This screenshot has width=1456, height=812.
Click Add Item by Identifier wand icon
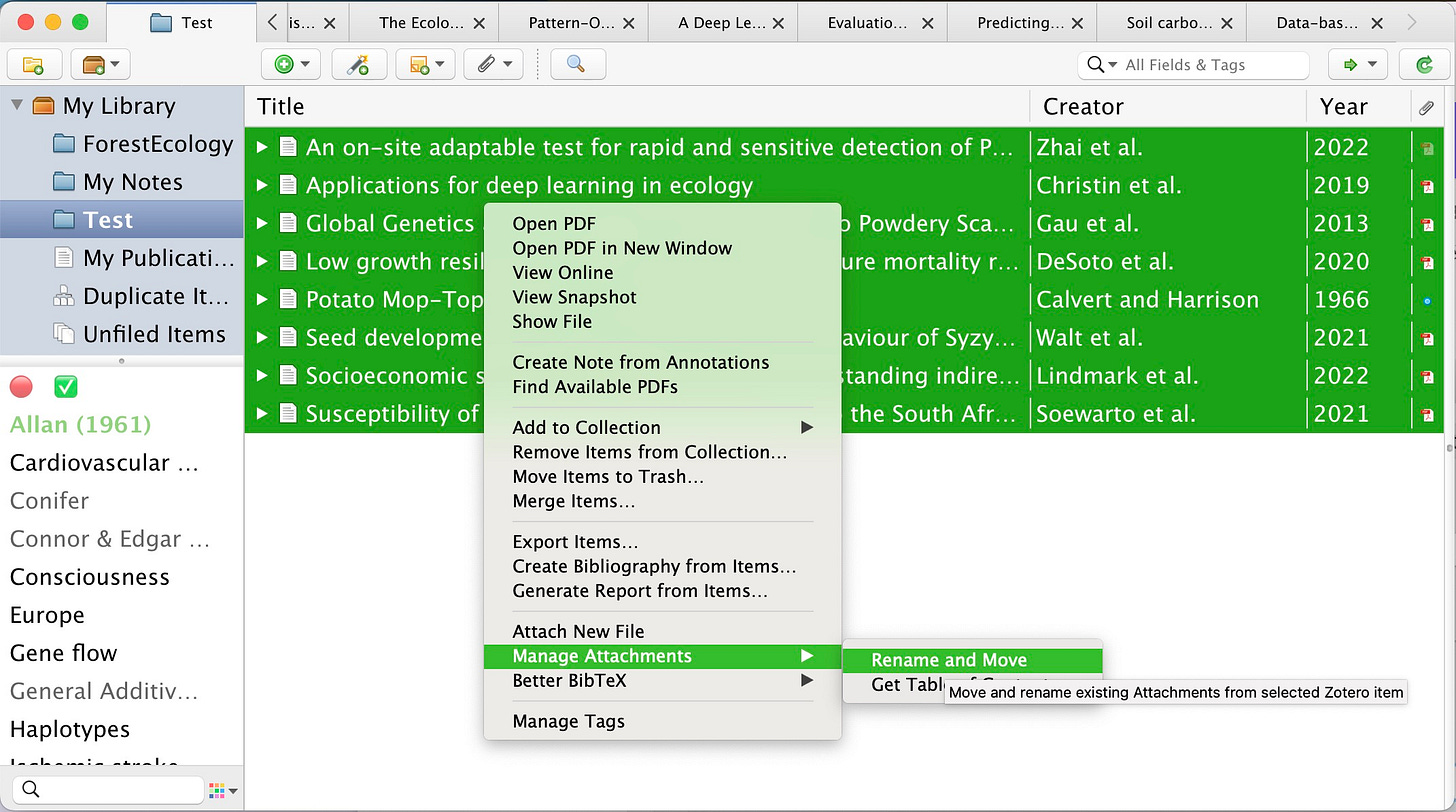click(358, 65)
